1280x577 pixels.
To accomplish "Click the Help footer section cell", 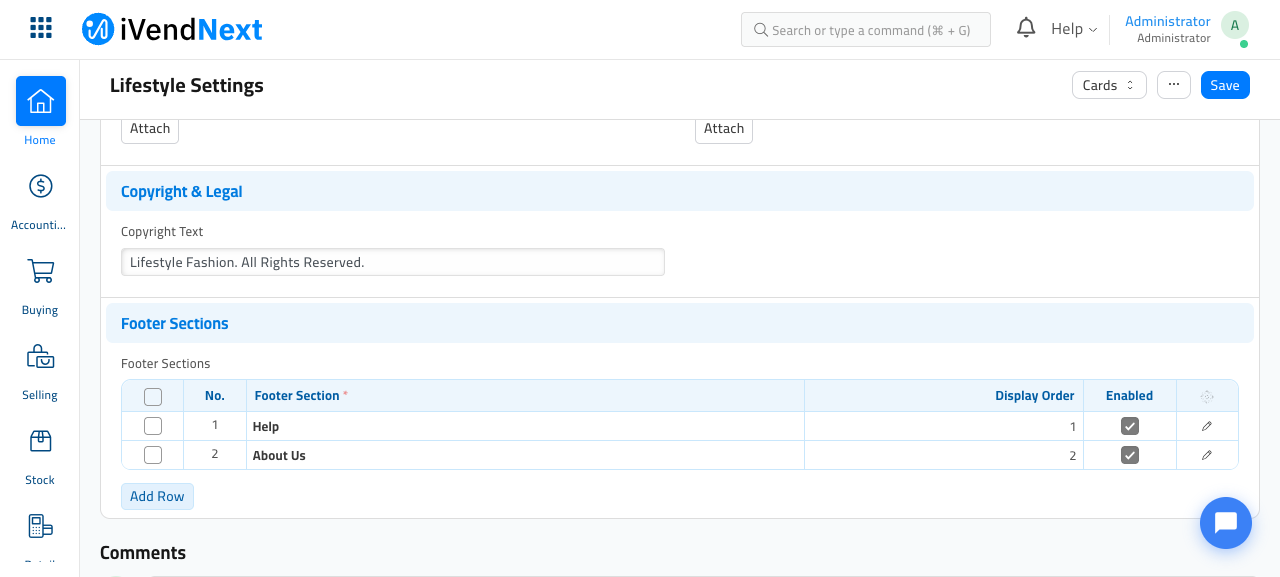I will coord(526,426).
